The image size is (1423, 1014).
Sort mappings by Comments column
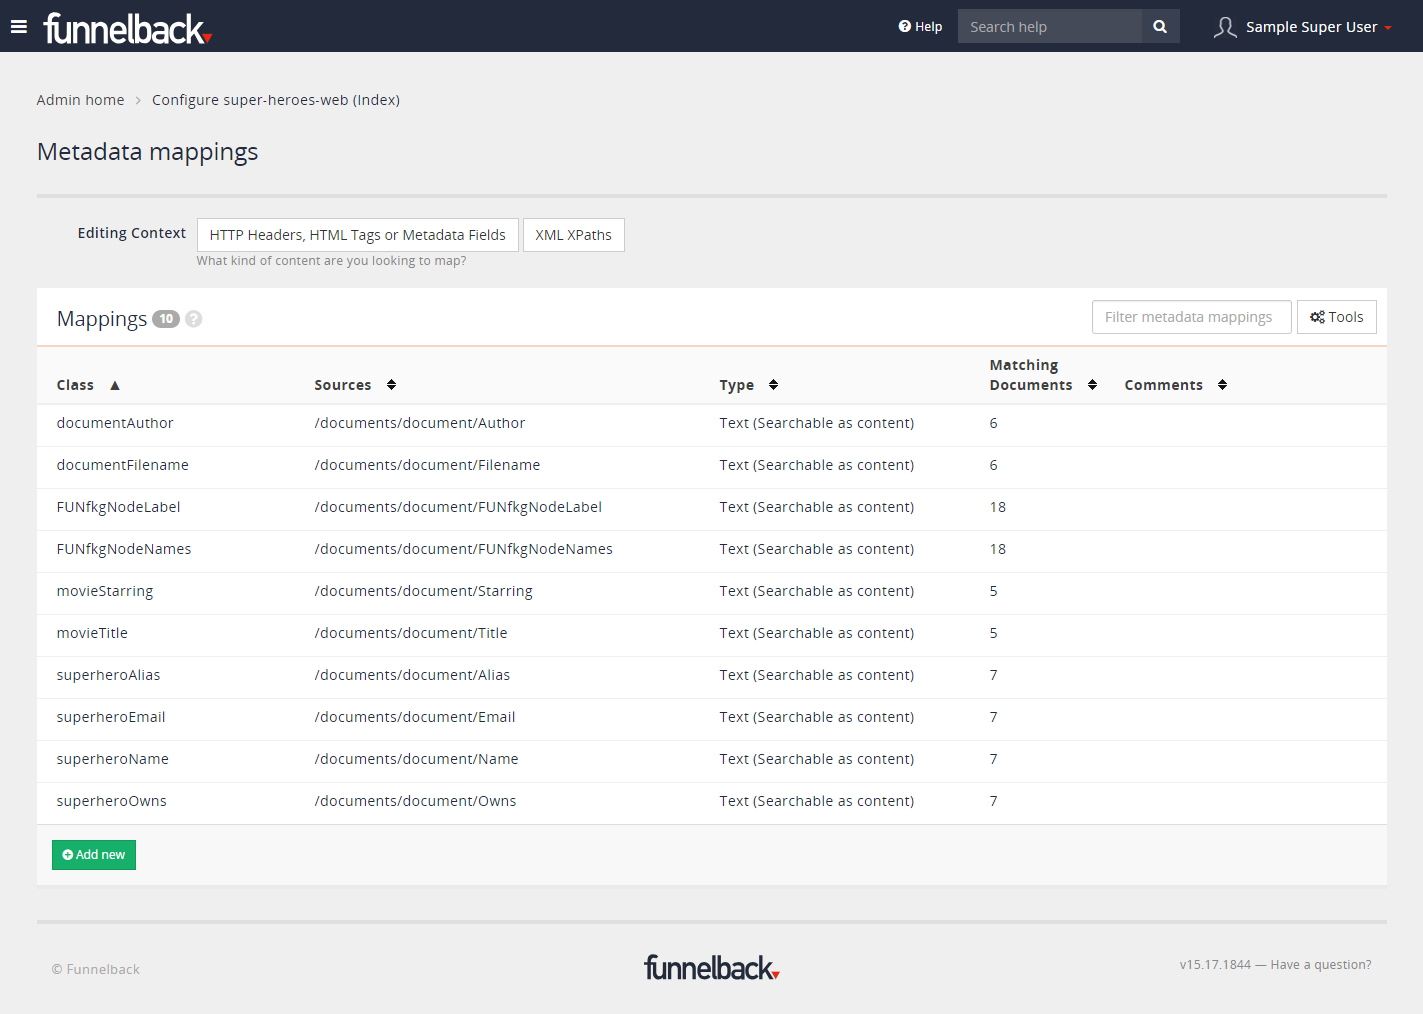click(1222, 385)
